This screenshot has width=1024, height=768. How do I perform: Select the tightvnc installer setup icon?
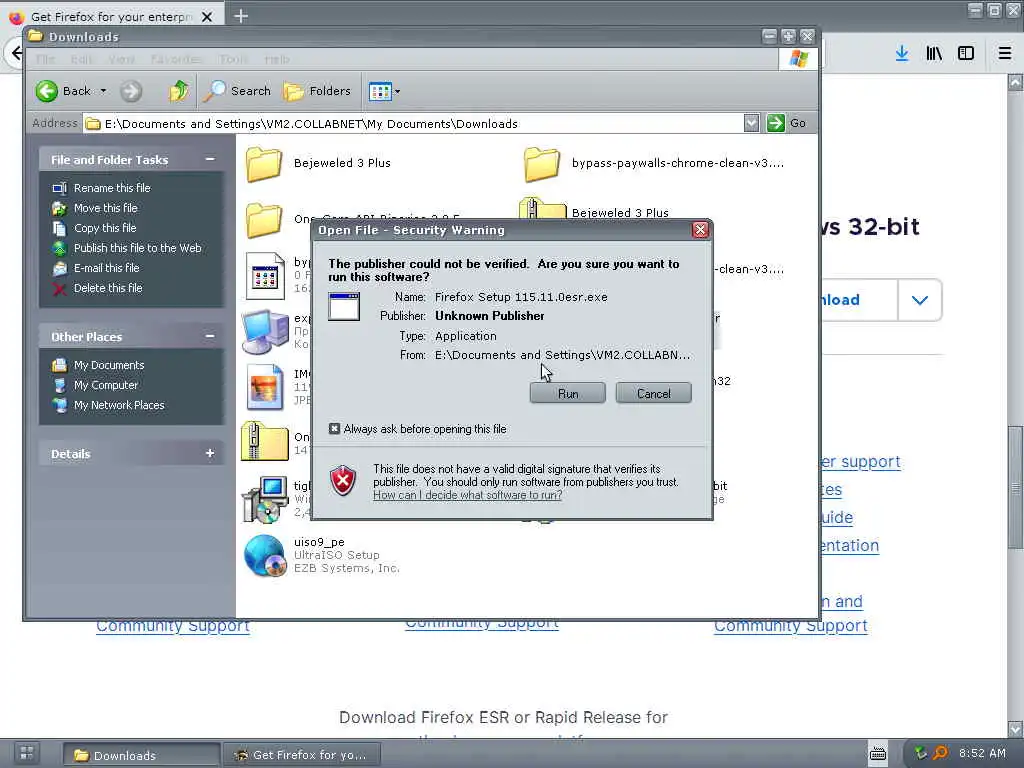coord(264,500)
